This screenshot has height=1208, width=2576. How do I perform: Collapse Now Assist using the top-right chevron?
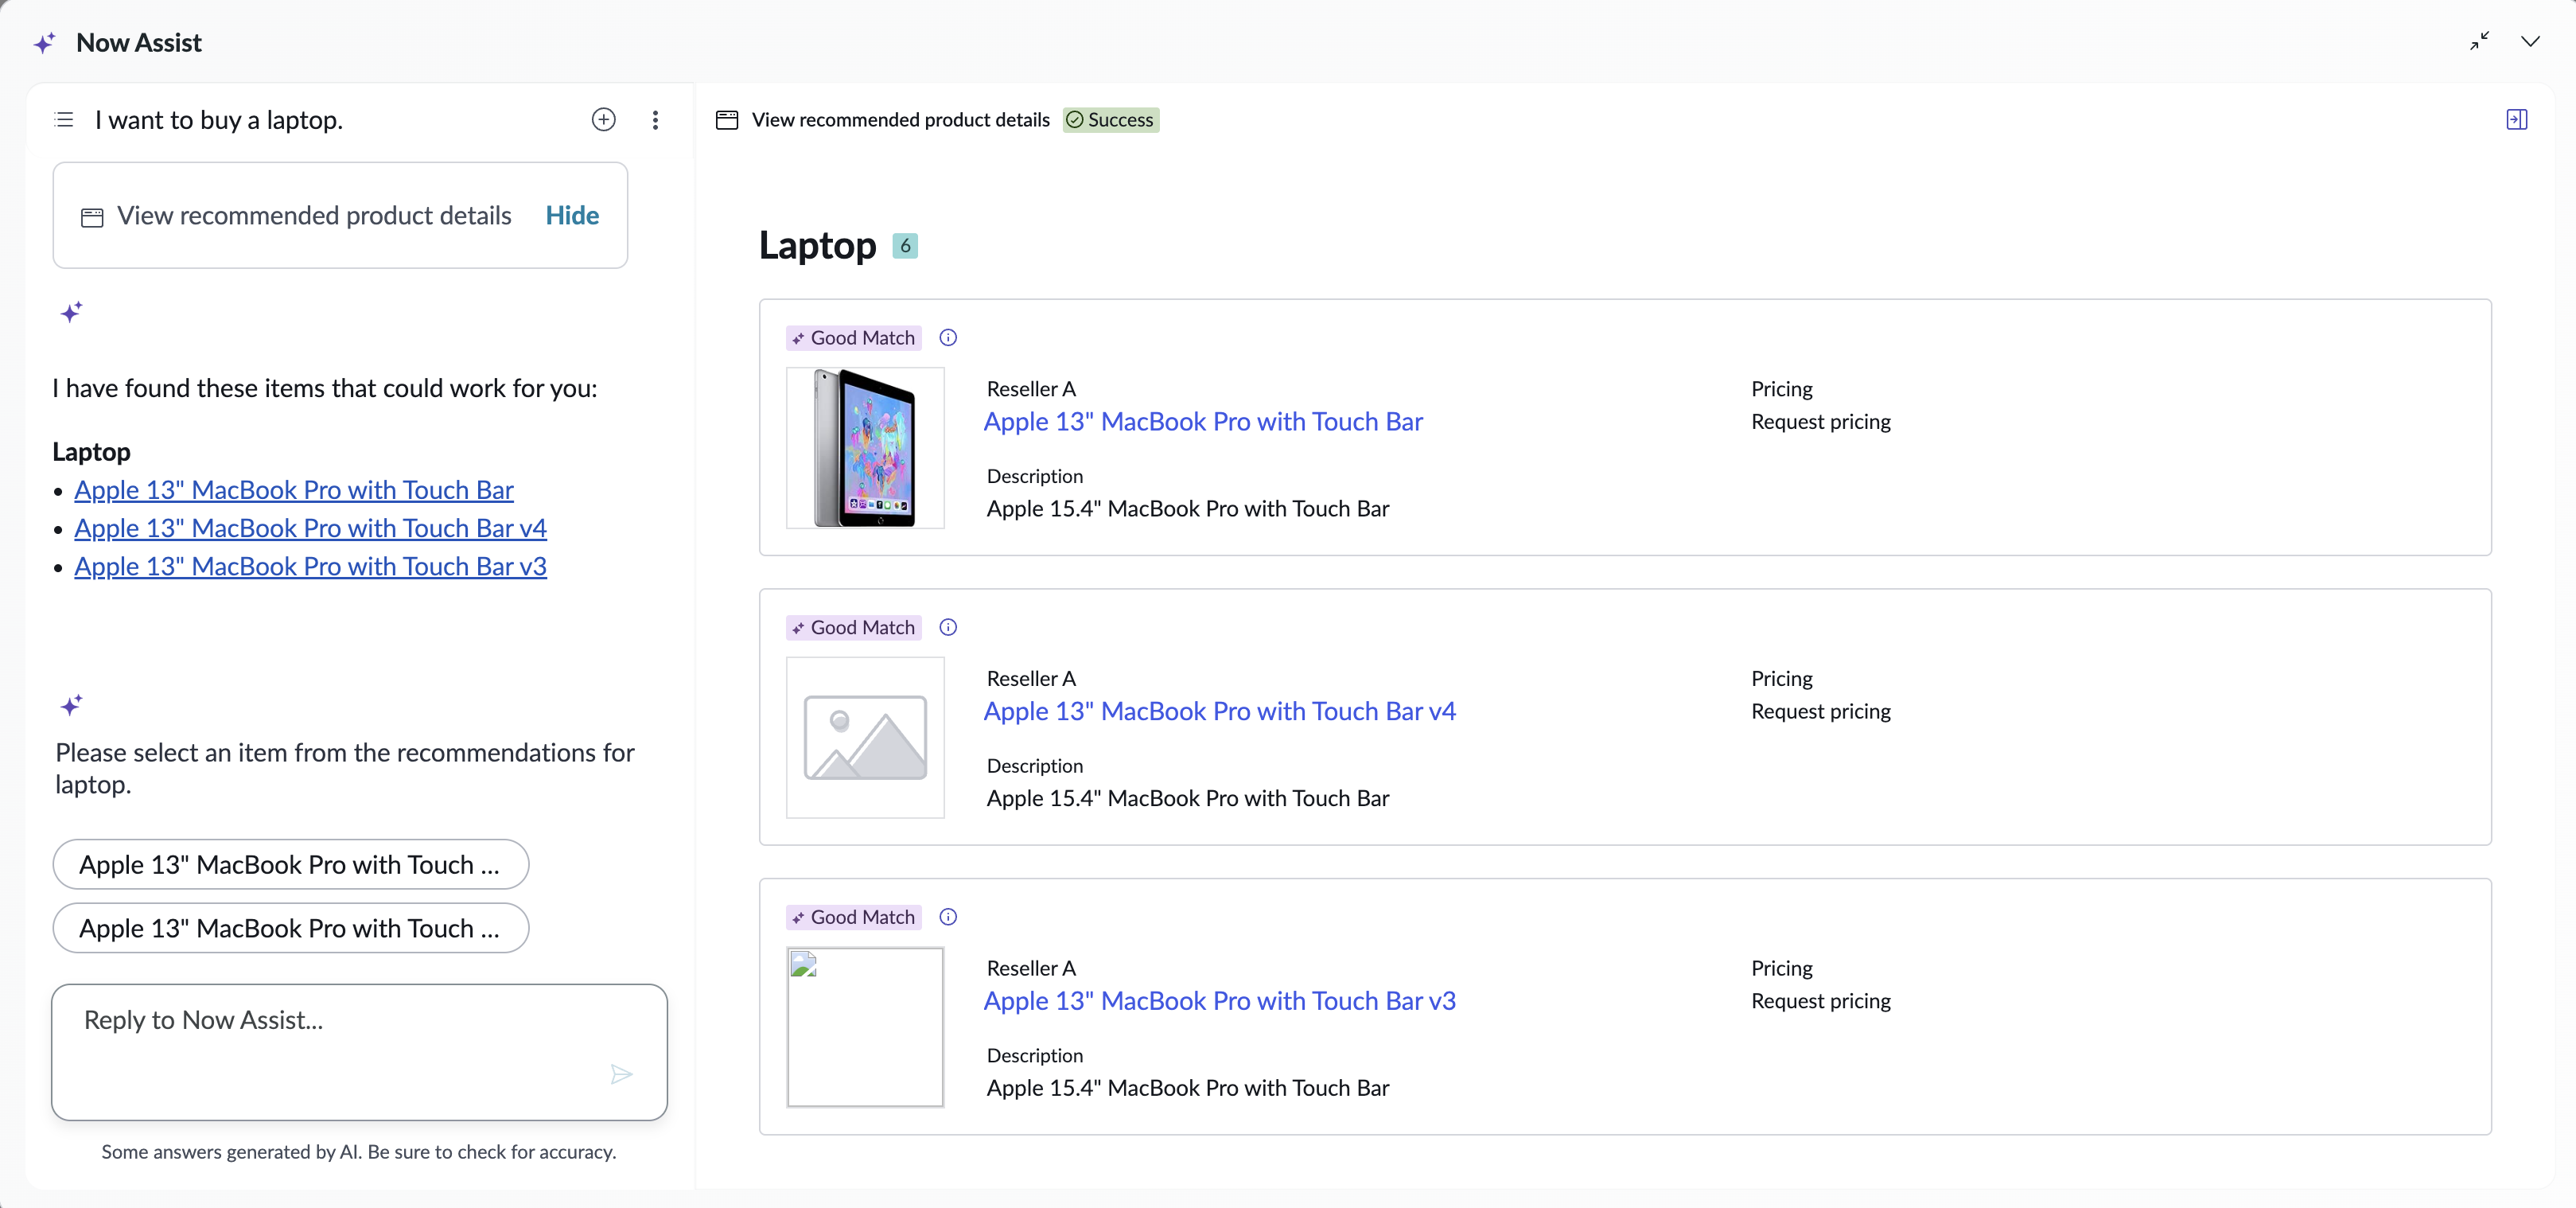(x=2530, y=42)
